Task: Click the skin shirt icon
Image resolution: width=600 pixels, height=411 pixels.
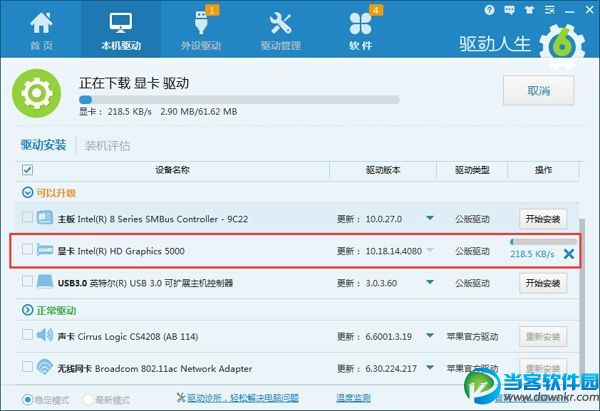Action: (x=529, y=10)
